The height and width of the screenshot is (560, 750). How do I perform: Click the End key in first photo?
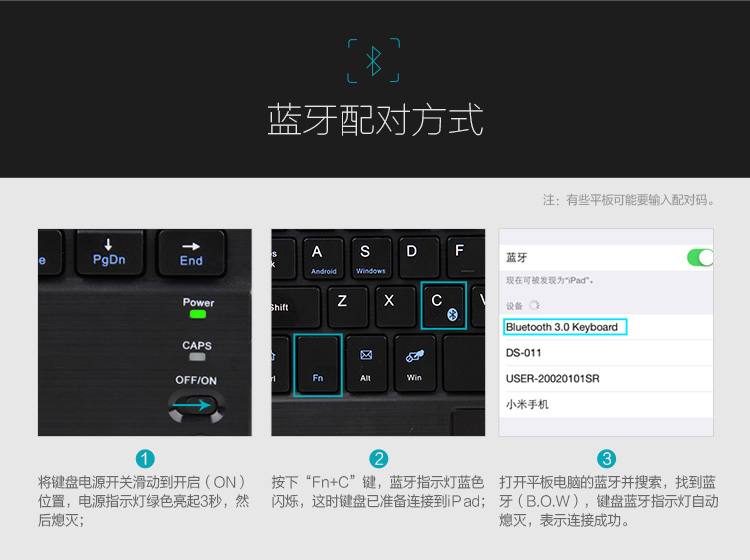click(191, 253)
